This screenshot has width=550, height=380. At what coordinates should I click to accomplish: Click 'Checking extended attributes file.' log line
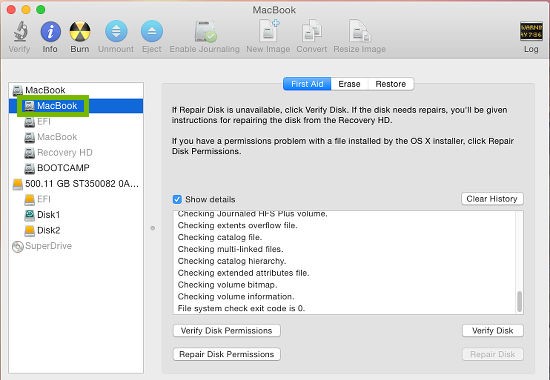(243, 273)
